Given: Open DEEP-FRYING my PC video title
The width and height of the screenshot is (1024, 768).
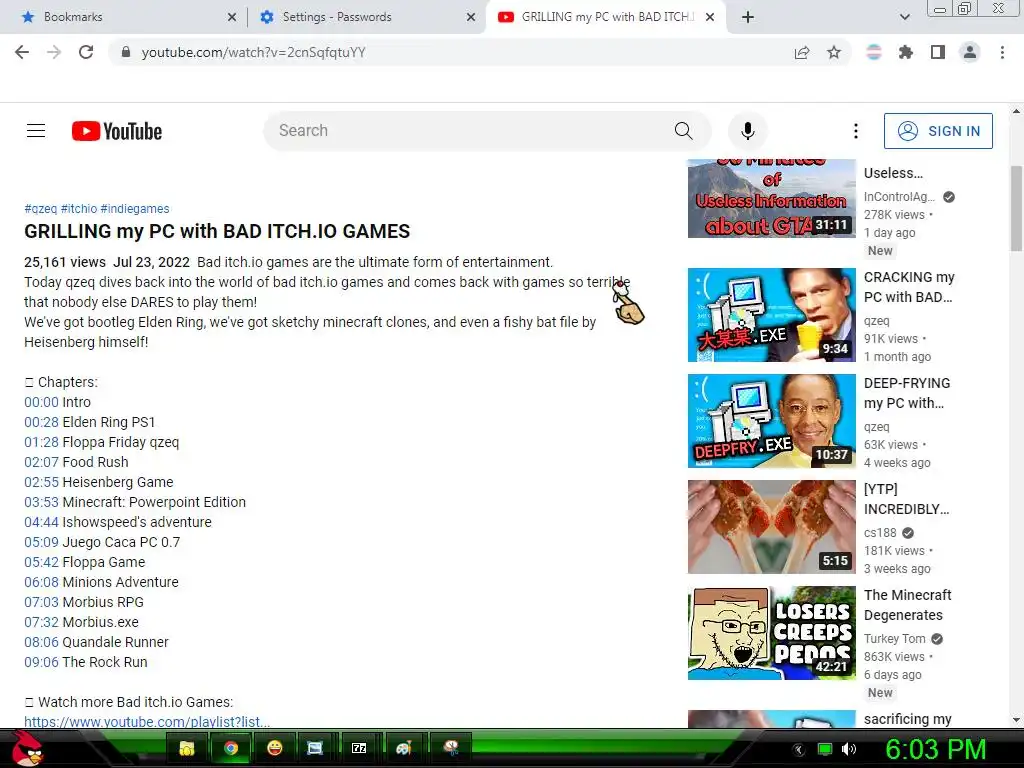Looking at the screenshot, I should tap(907, 393).
